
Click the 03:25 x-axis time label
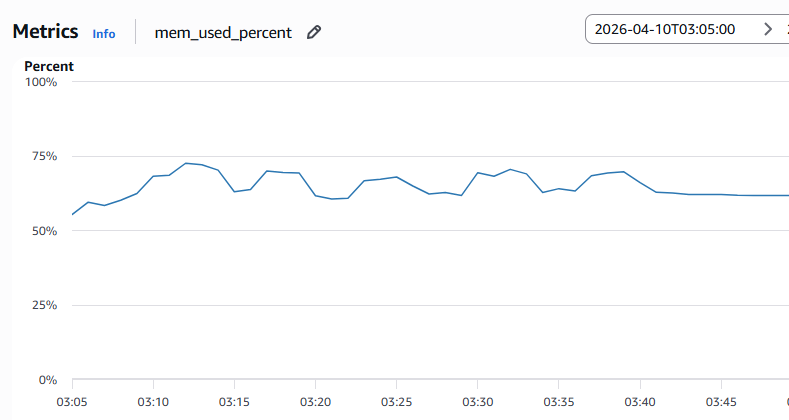397,402
